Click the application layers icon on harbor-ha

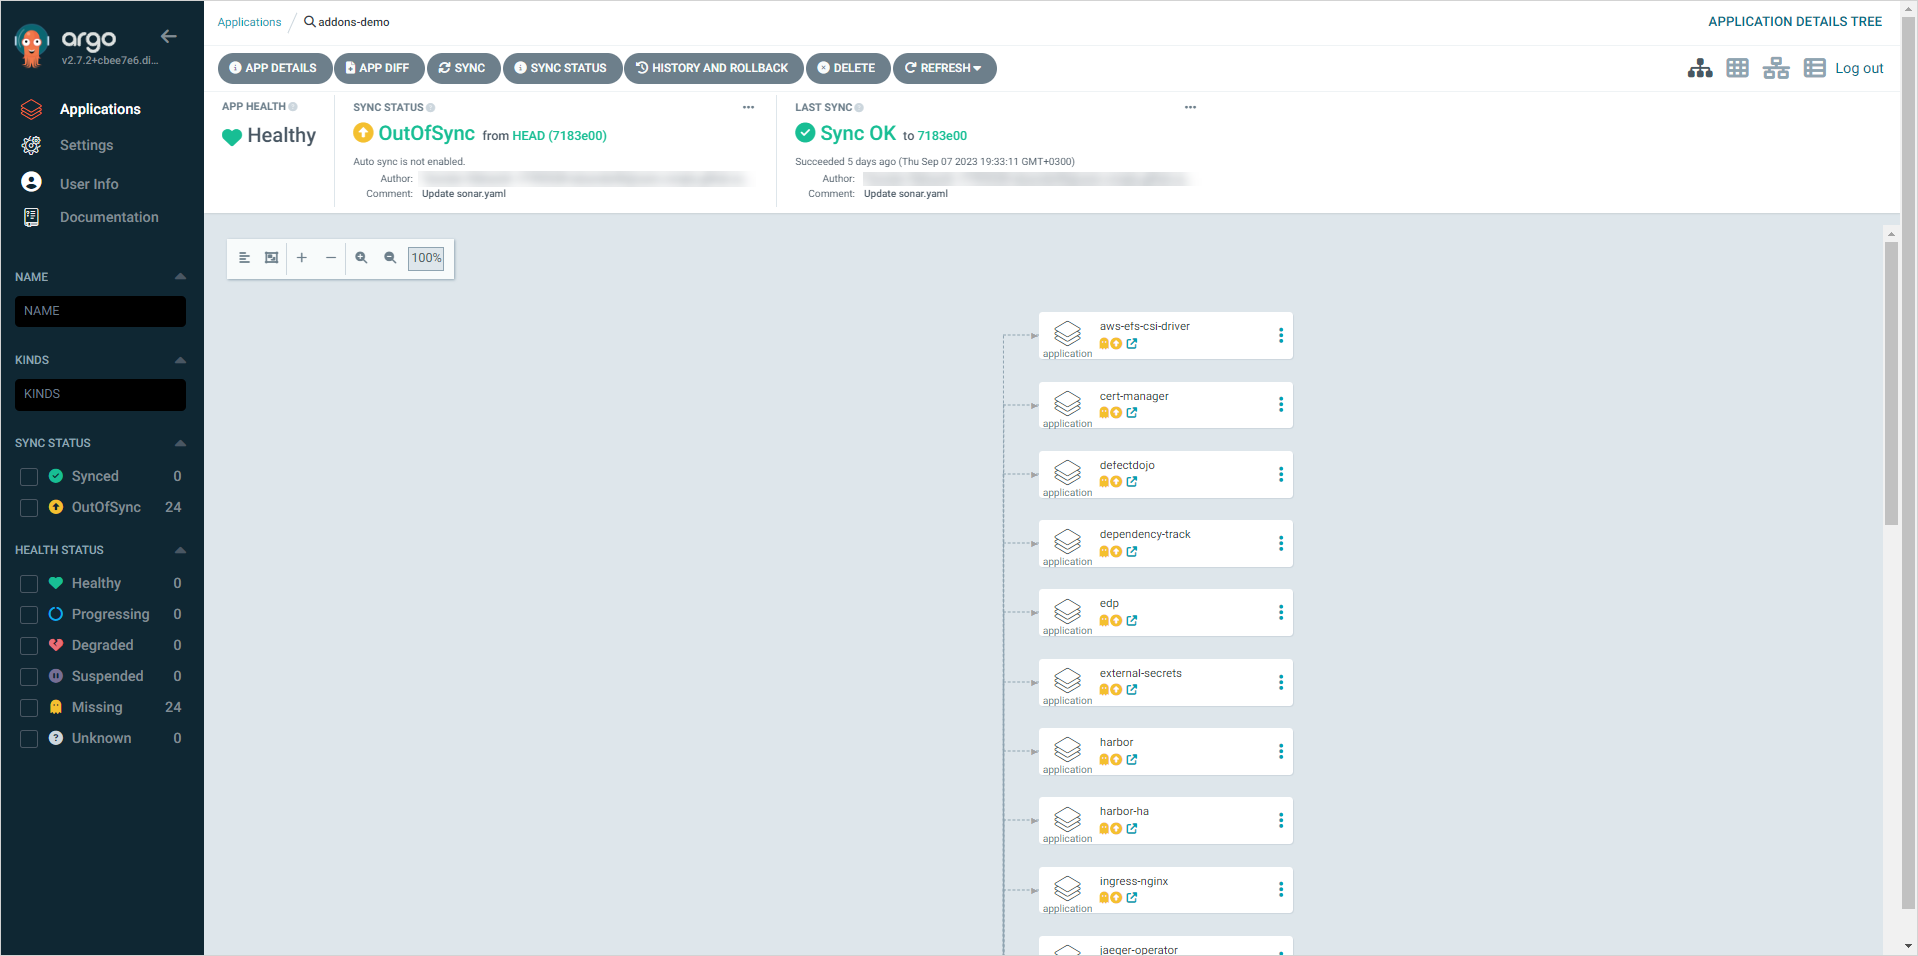(x=1068, y=819)
